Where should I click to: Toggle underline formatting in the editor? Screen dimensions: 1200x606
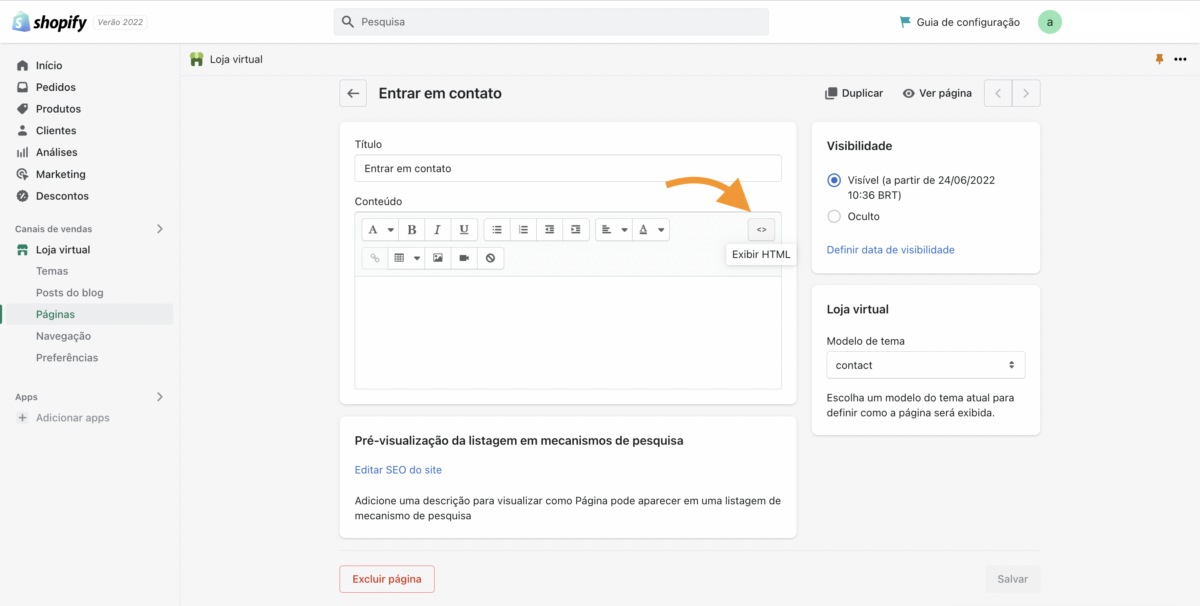[464, 230]
